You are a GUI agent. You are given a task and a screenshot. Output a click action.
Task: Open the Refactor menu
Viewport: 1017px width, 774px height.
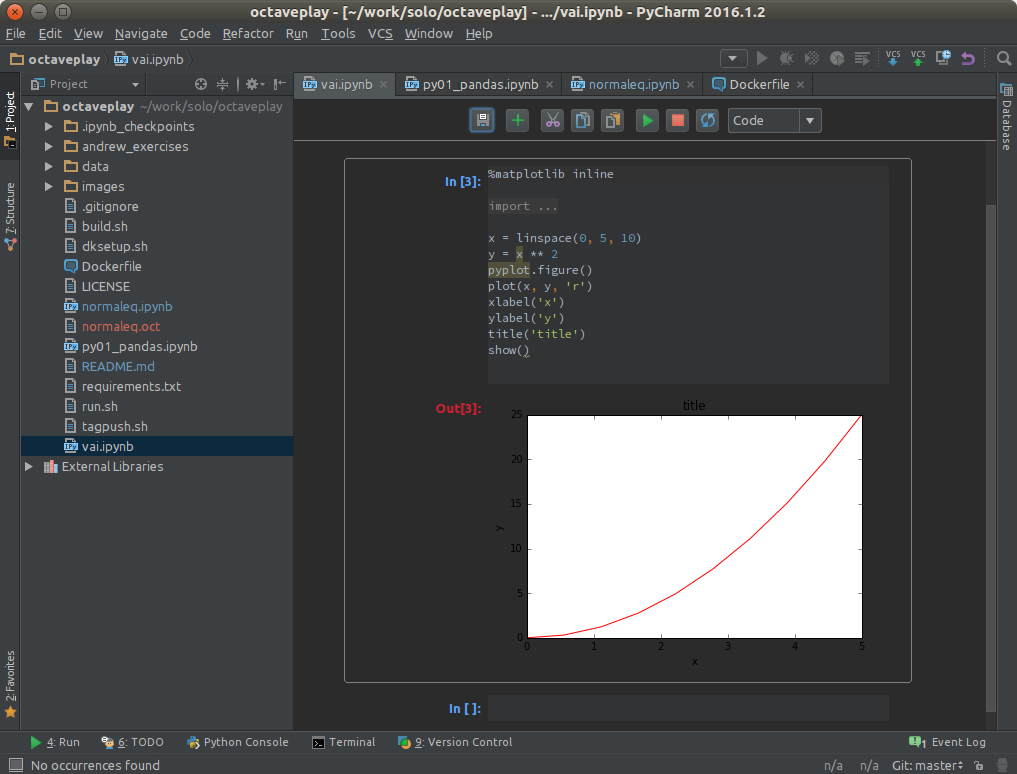click(x=248, y=33)
